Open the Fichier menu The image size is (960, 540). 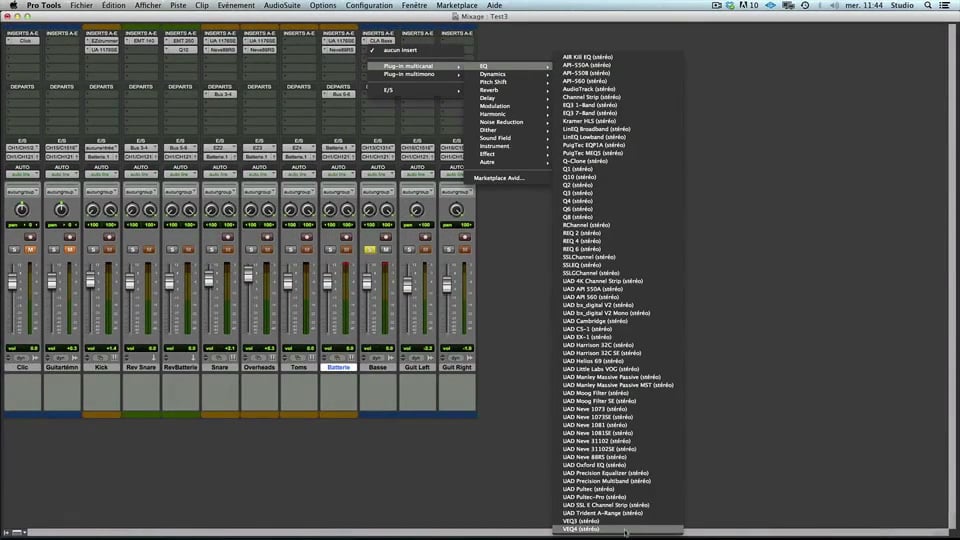(81, 5)
